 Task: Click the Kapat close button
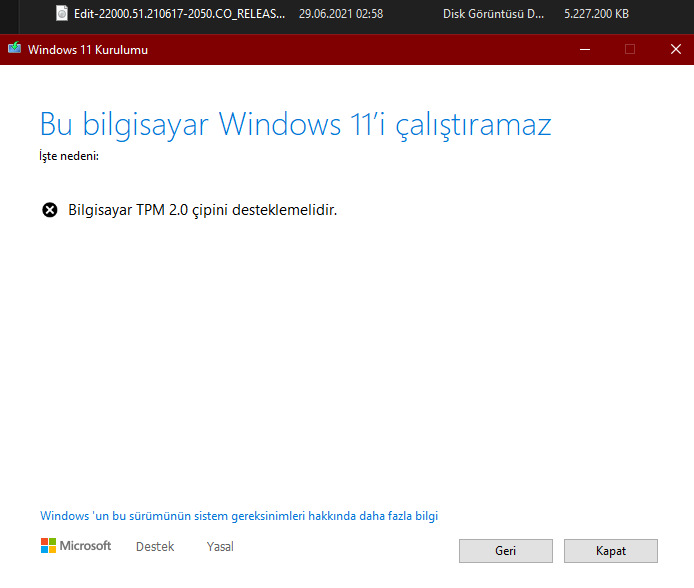pos(611,551)
